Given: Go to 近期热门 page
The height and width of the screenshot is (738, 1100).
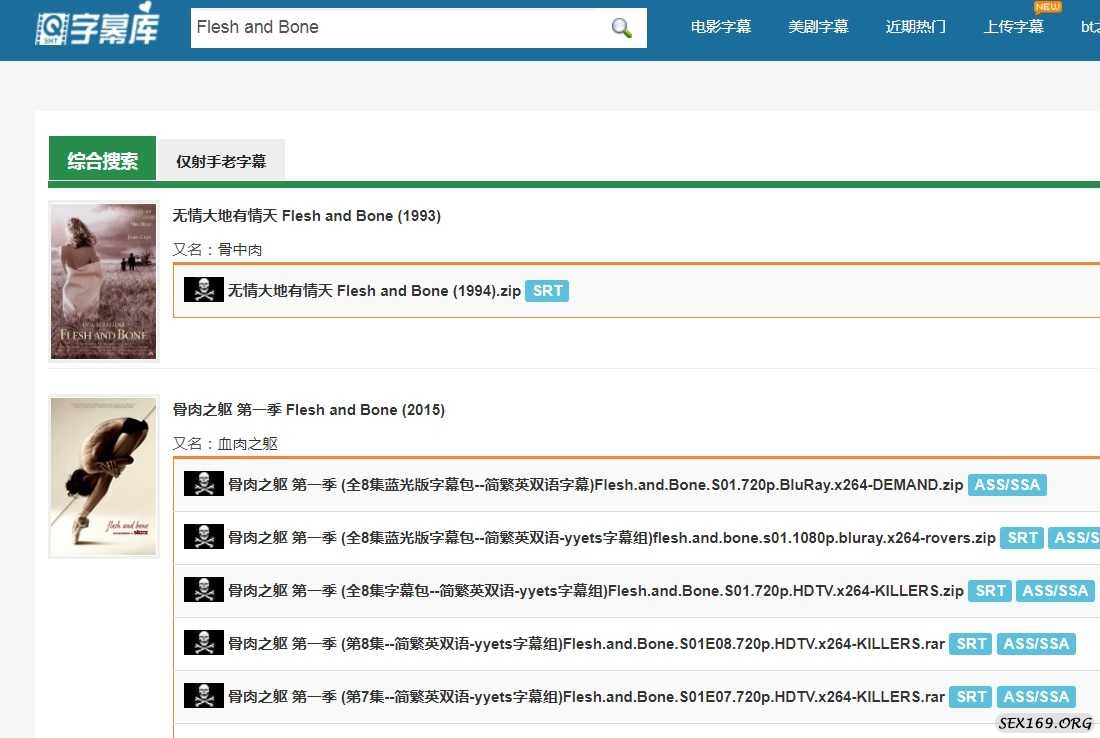Looking at the screenshot, I should [915, 27].
